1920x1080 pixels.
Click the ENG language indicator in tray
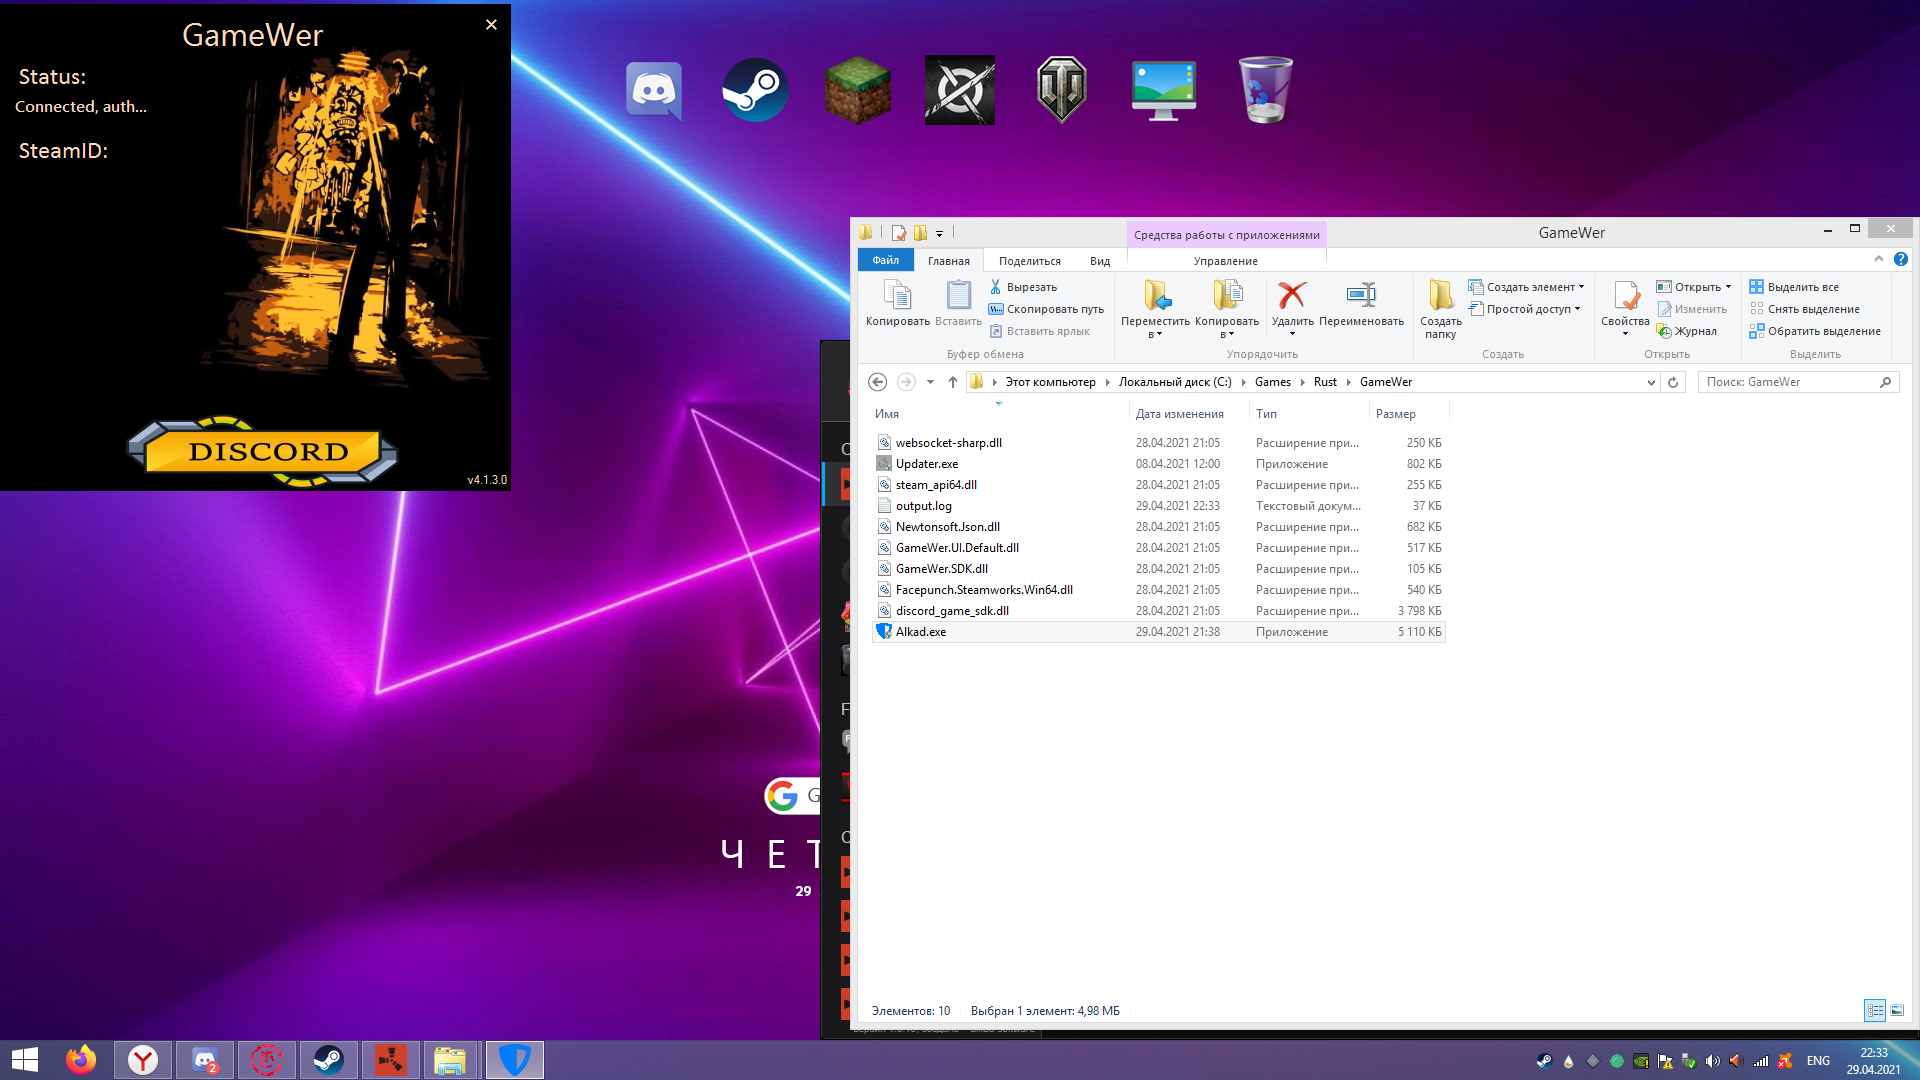click(1818, 1061)
